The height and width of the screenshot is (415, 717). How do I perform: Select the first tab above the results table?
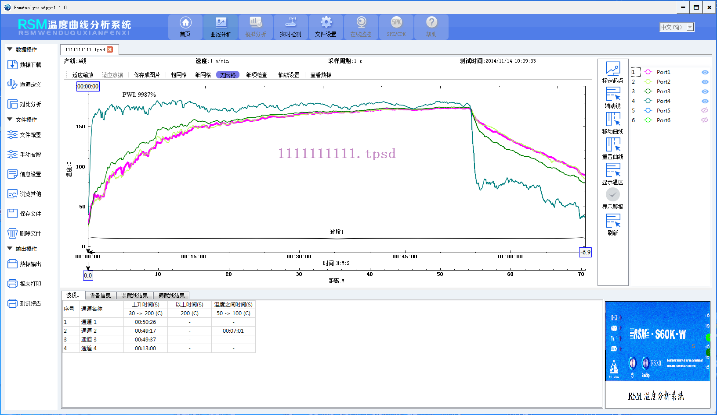click(x=72, y=296)
